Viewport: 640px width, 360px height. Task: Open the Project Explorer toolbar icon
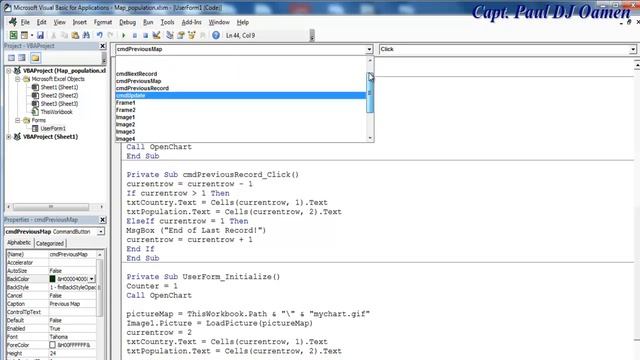coord(170,36)
